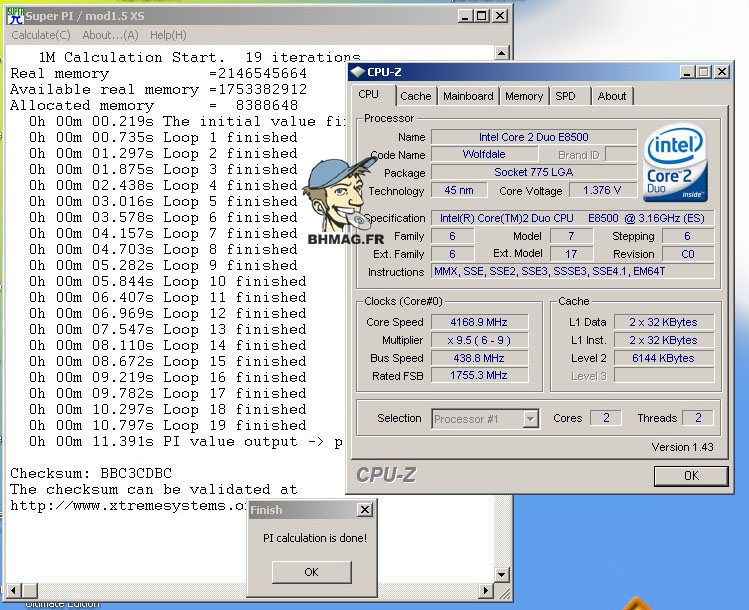
Task: Click the Ext. Model value '17'
Action: pyautogui.click(x=572, y=254)
